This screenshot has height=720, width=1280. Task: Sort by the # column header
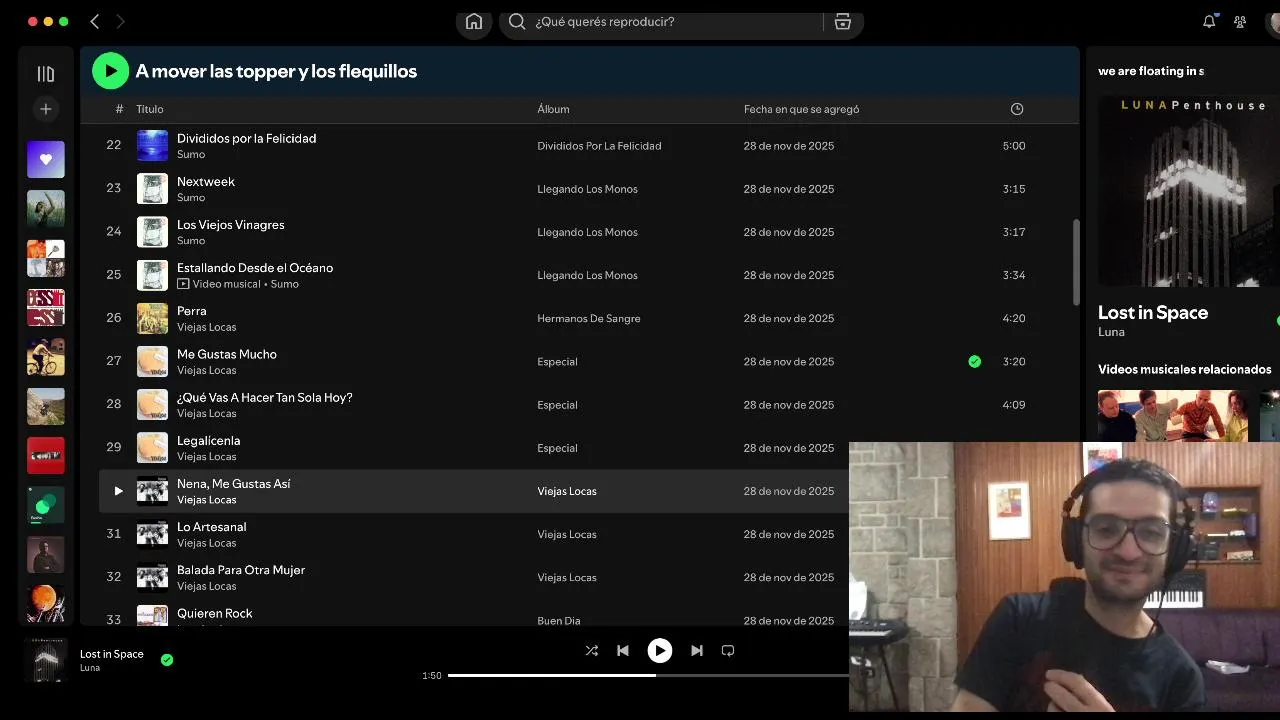click(119, 109)
